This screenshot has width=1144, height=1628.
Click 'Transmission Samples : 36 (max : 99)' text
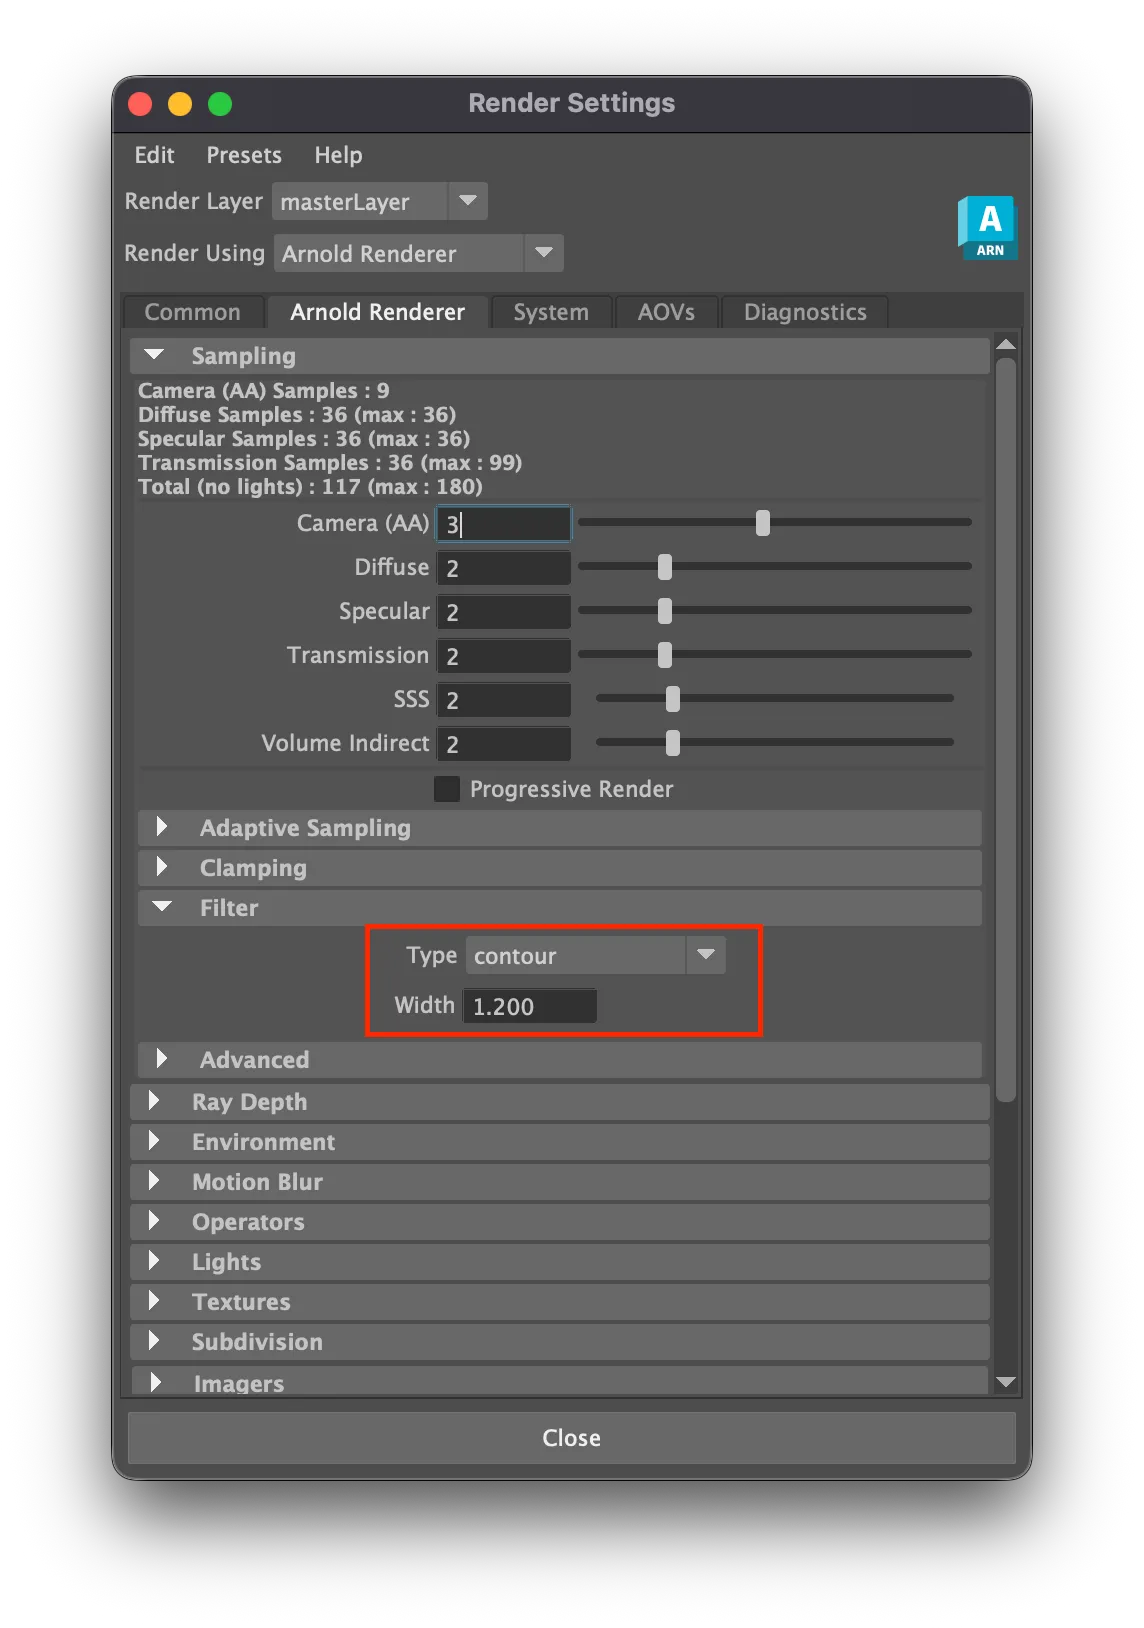[x=330, y=462]
